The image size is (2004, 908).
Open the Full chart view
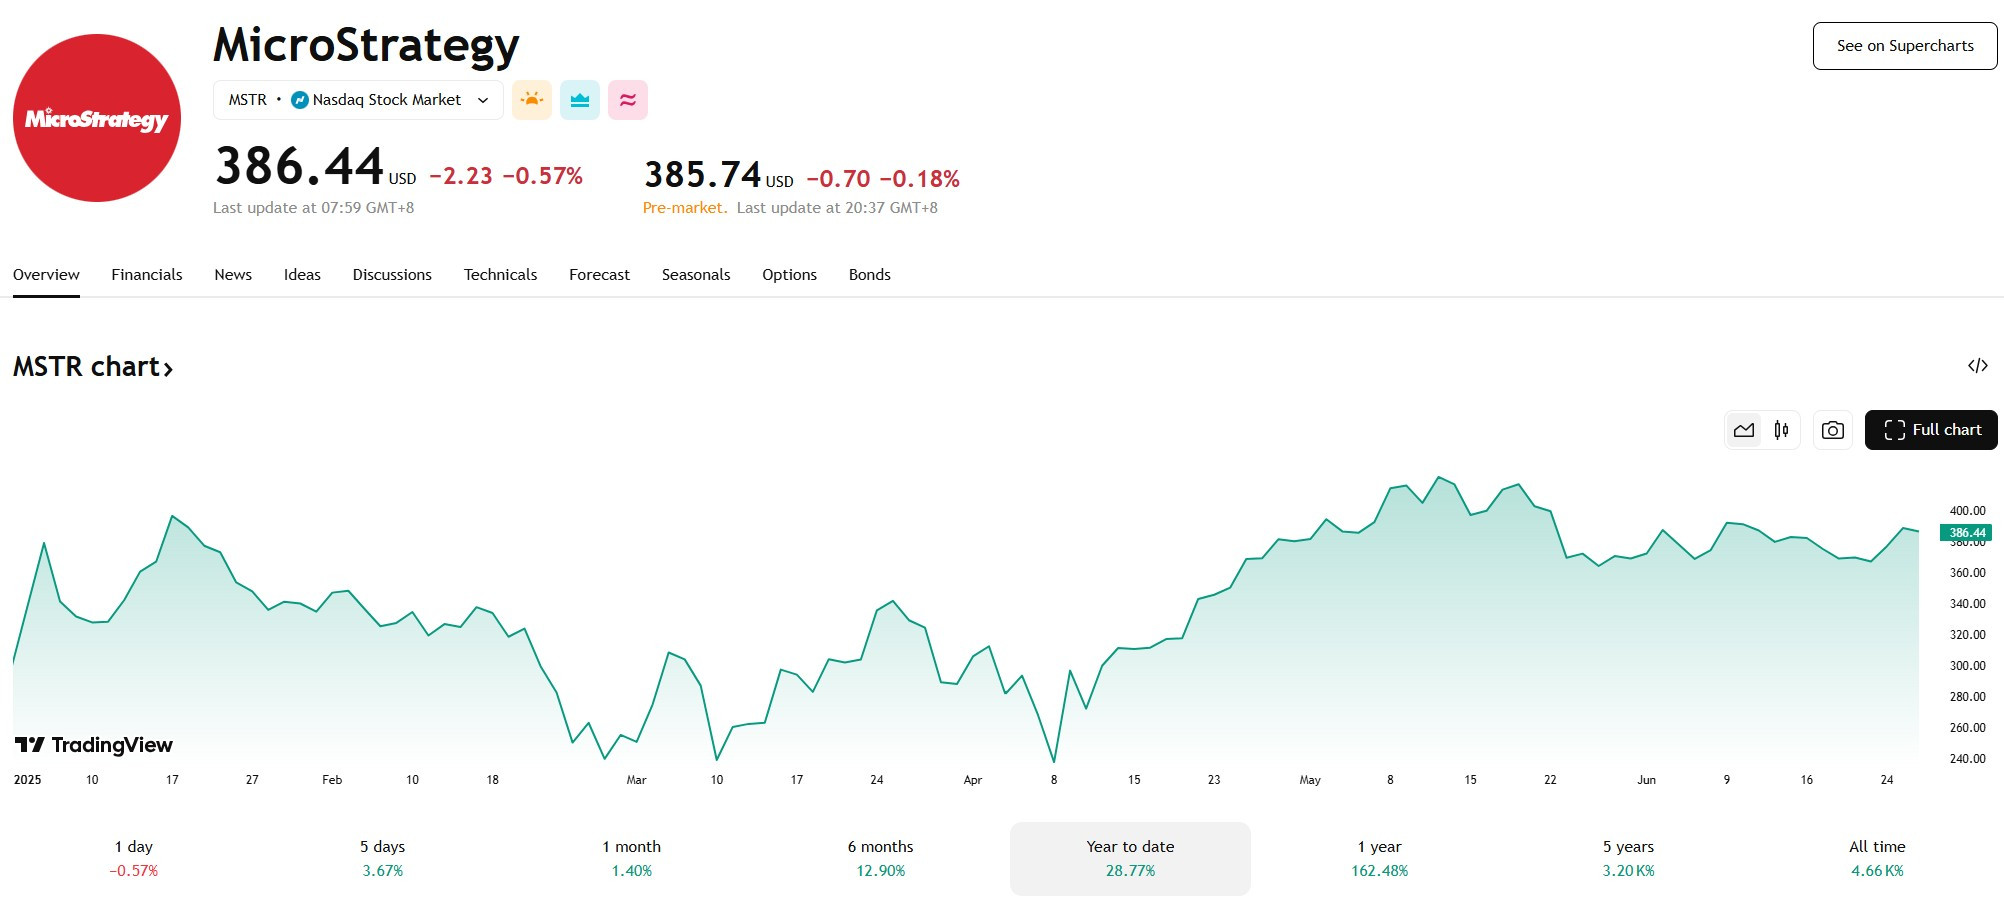1931,430
